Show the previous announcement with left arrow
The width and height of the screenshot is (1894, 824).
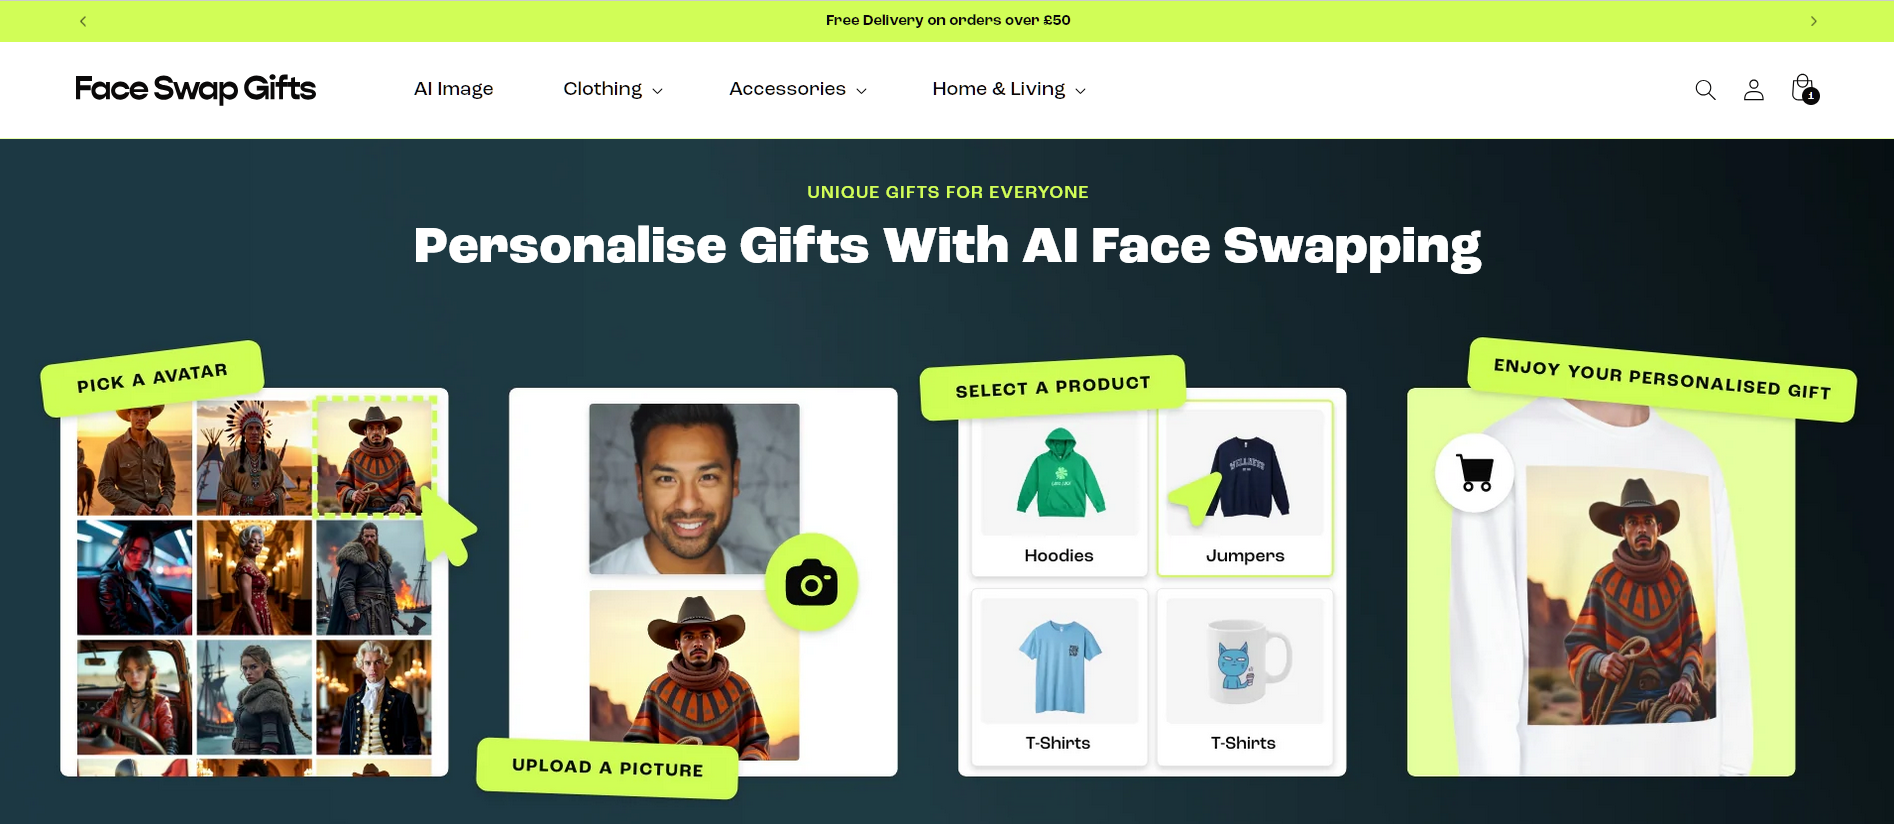(x=83, y=21)
